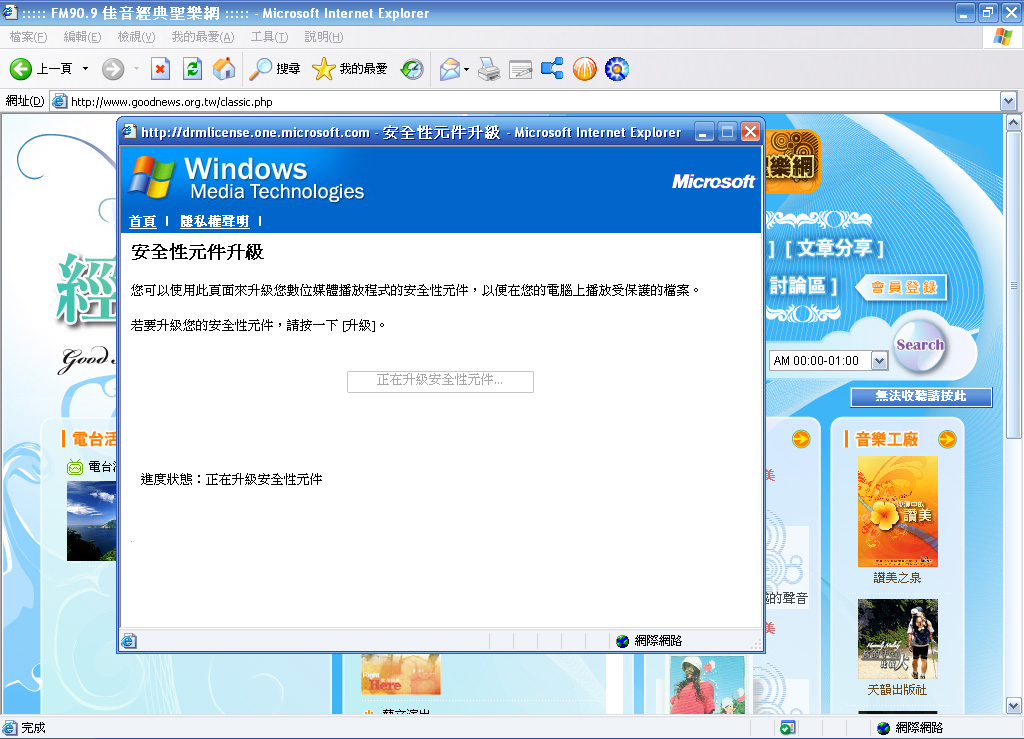Click the round Search button
This screenshot has width=1024, height=739.
(x=920, y=344)
